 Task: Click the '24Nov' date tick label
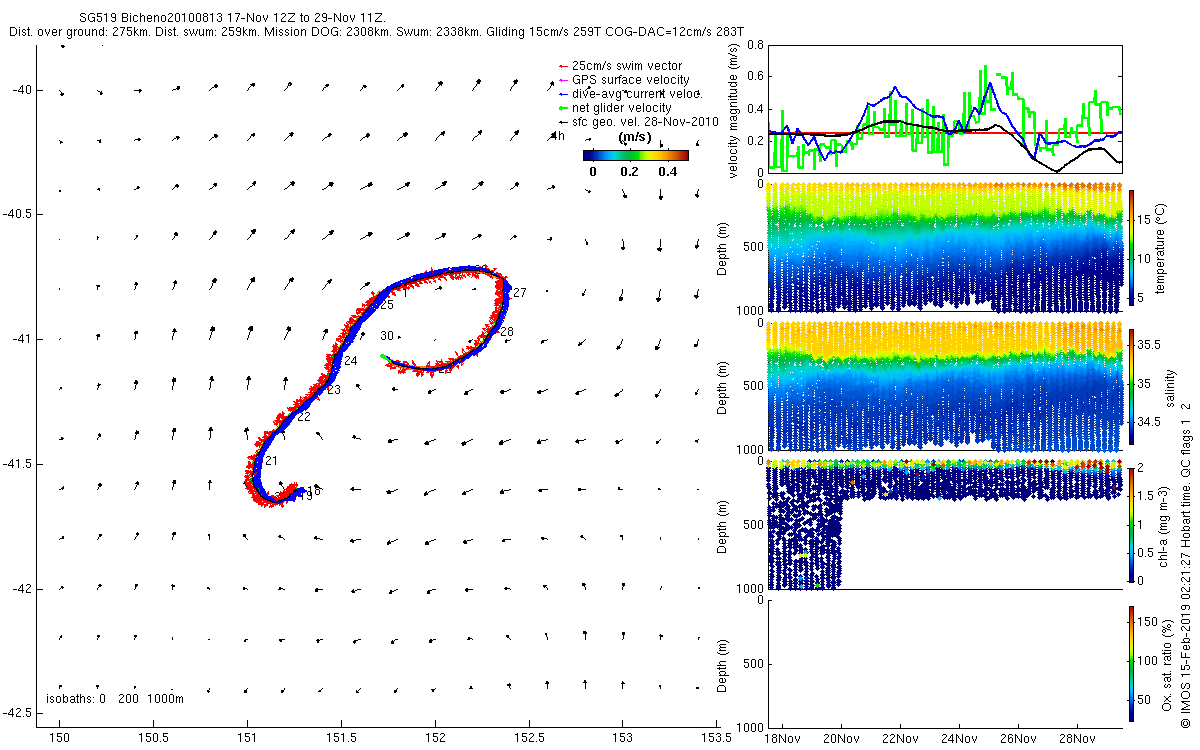tap(959, 738)
